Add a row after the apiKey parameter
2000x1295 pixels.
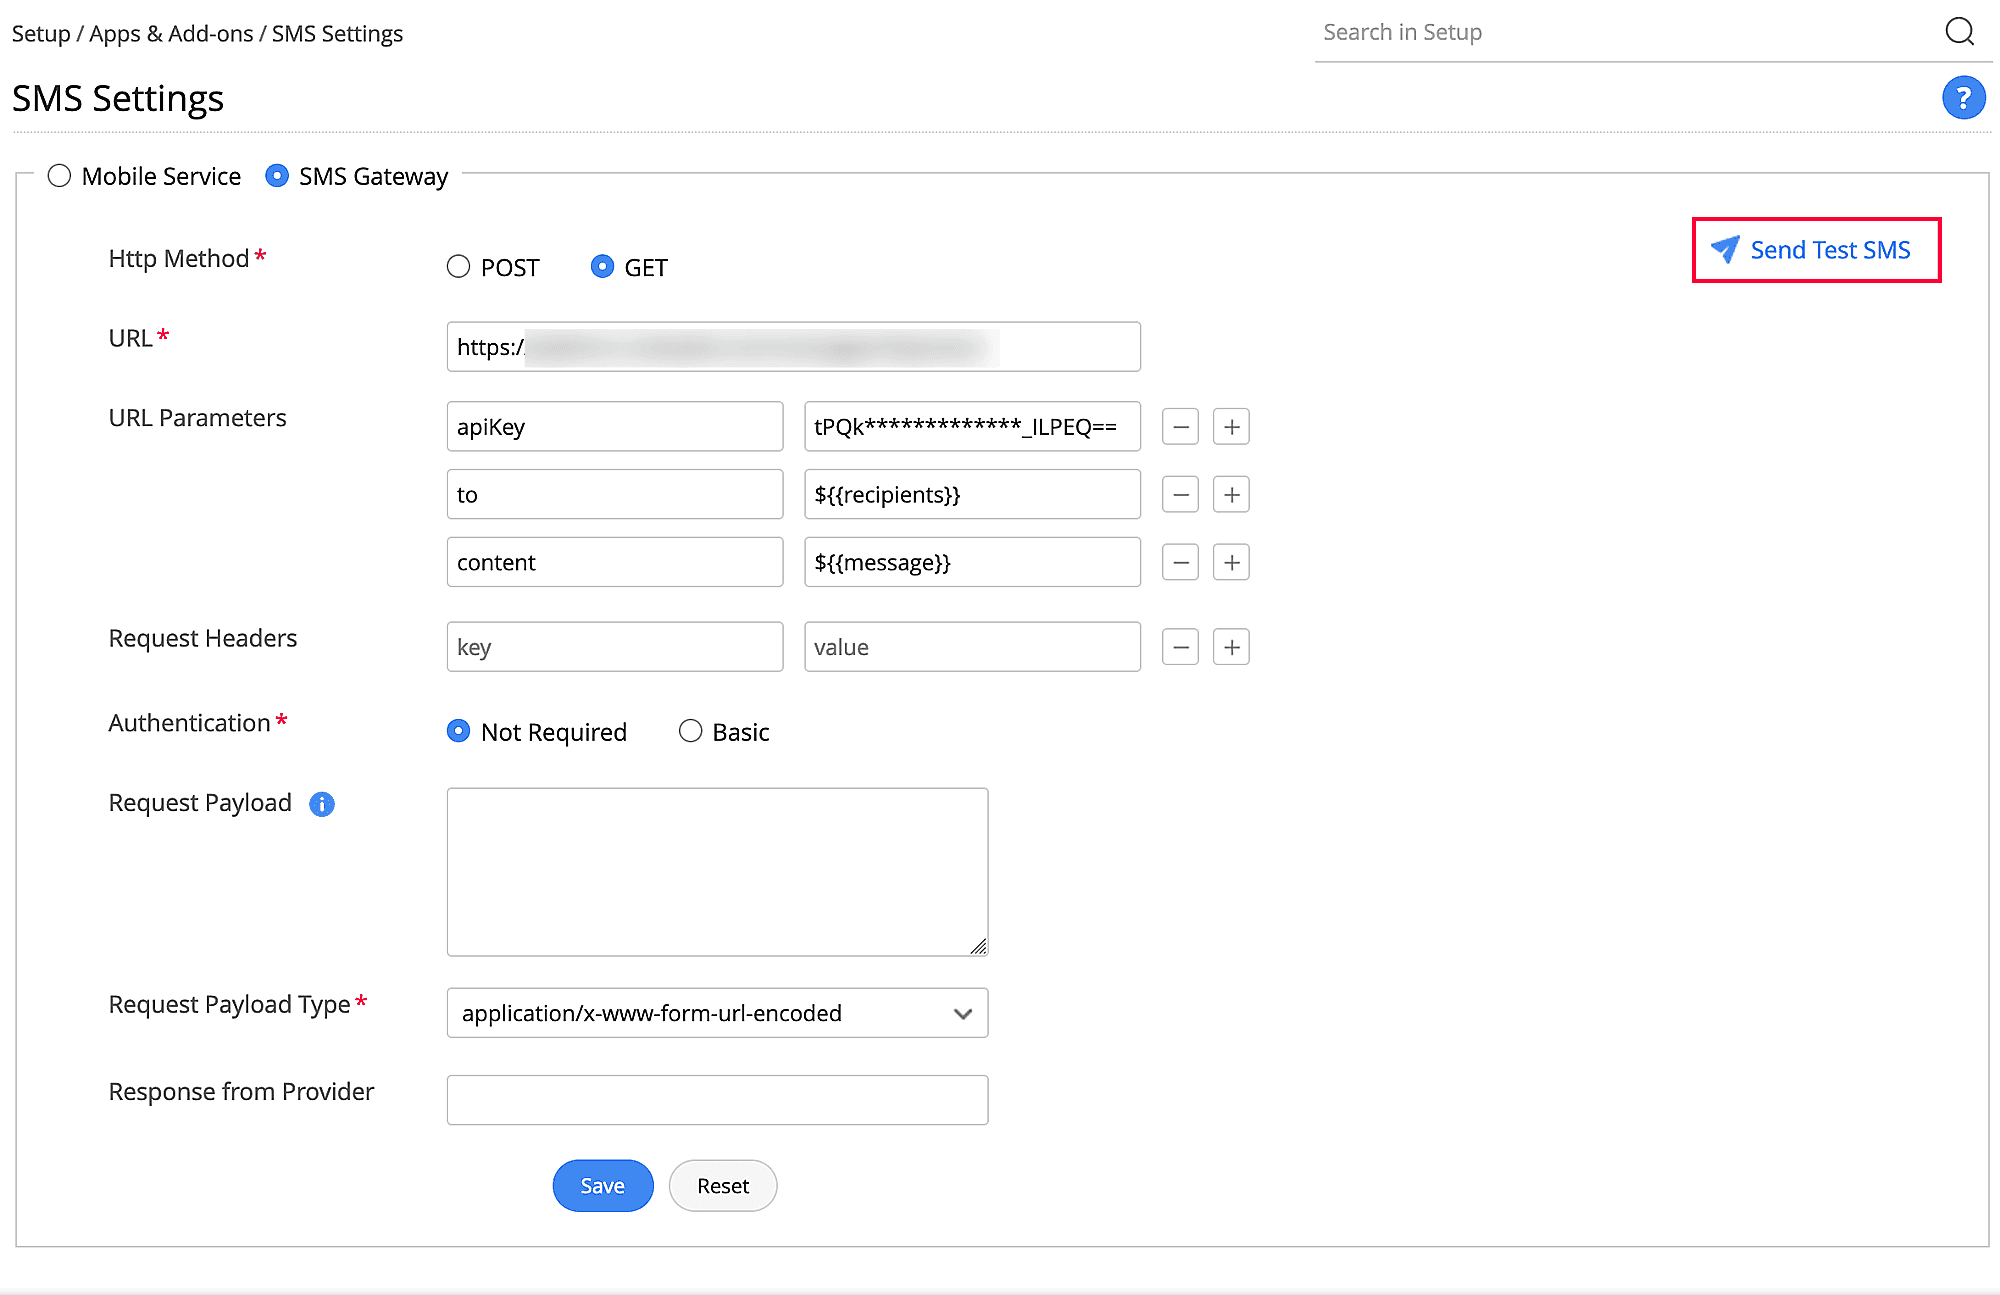(x=1231, y=427)
